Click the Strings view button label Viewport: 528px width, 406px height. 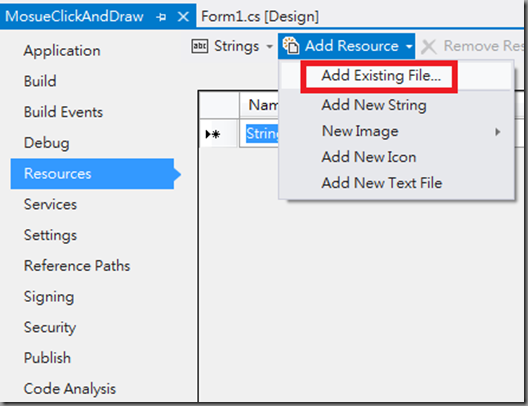pos(236,46)
